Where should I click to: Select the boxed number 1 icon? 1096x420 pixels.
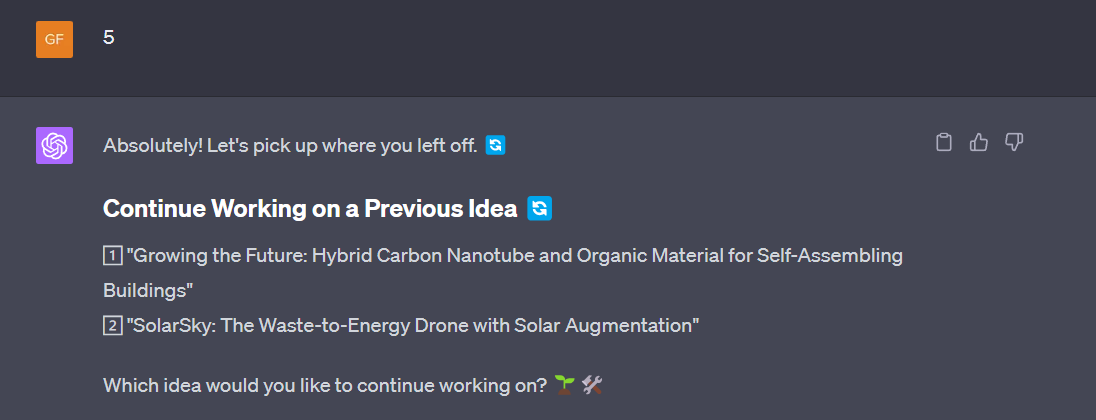click(112, 256)
